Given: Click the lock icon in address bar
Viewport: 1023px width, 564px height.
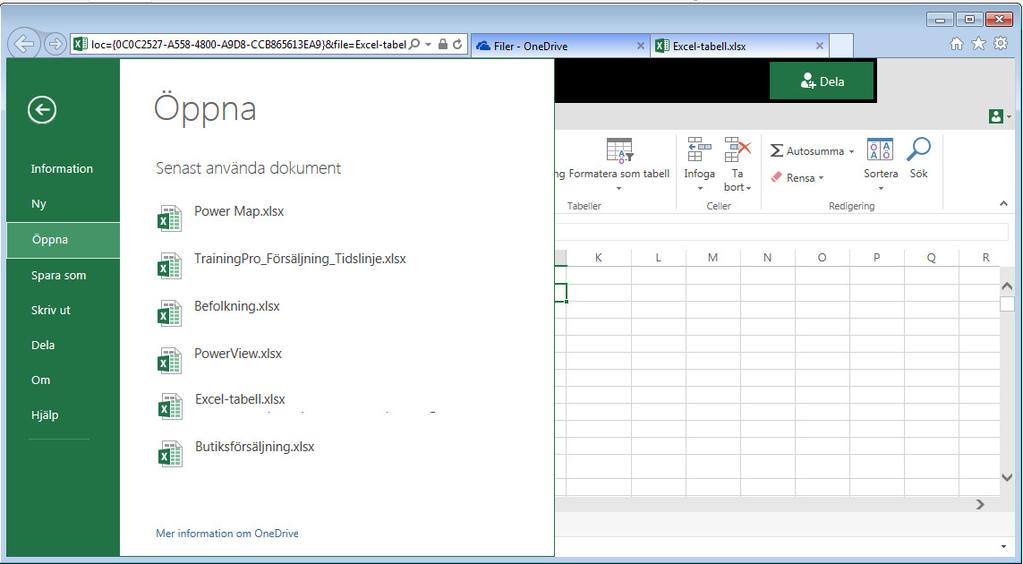Looking at the screenshot, I should (x=443, y=44).
